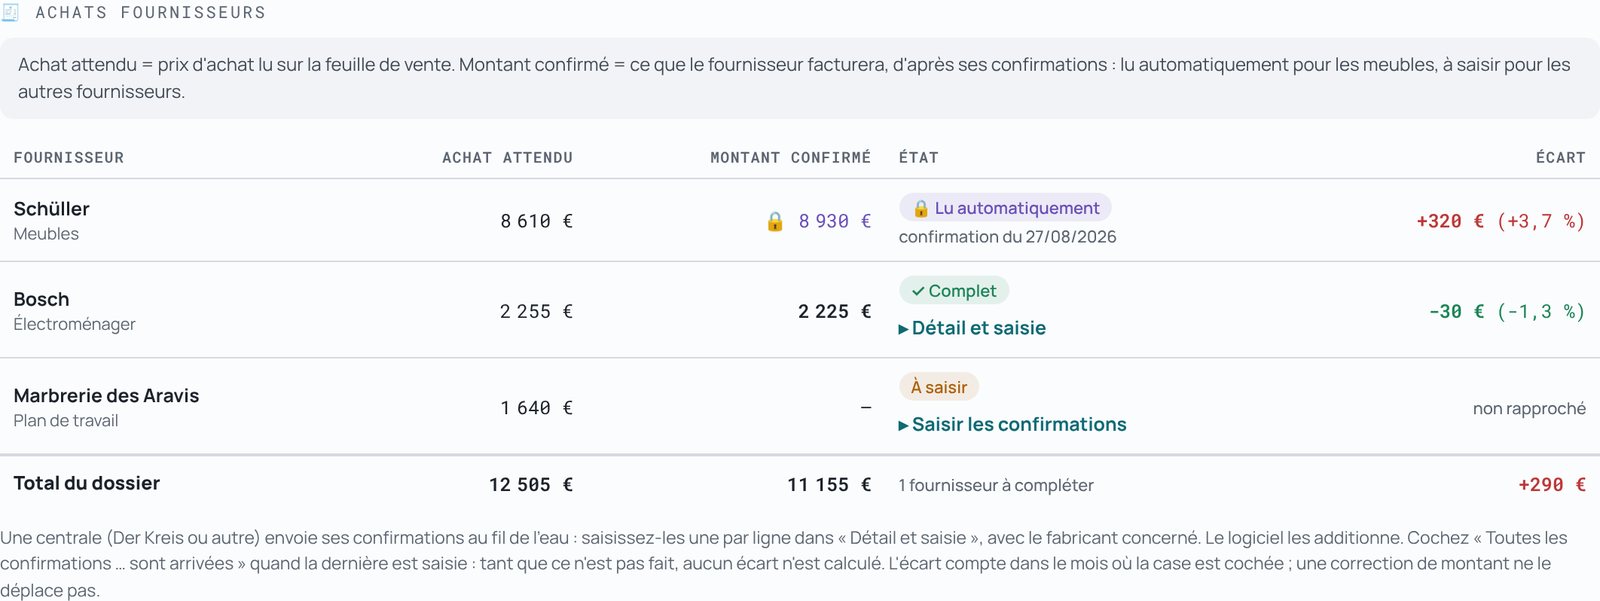Click the Meubles category label
The image size is (1600, 601).
[46, 234]
